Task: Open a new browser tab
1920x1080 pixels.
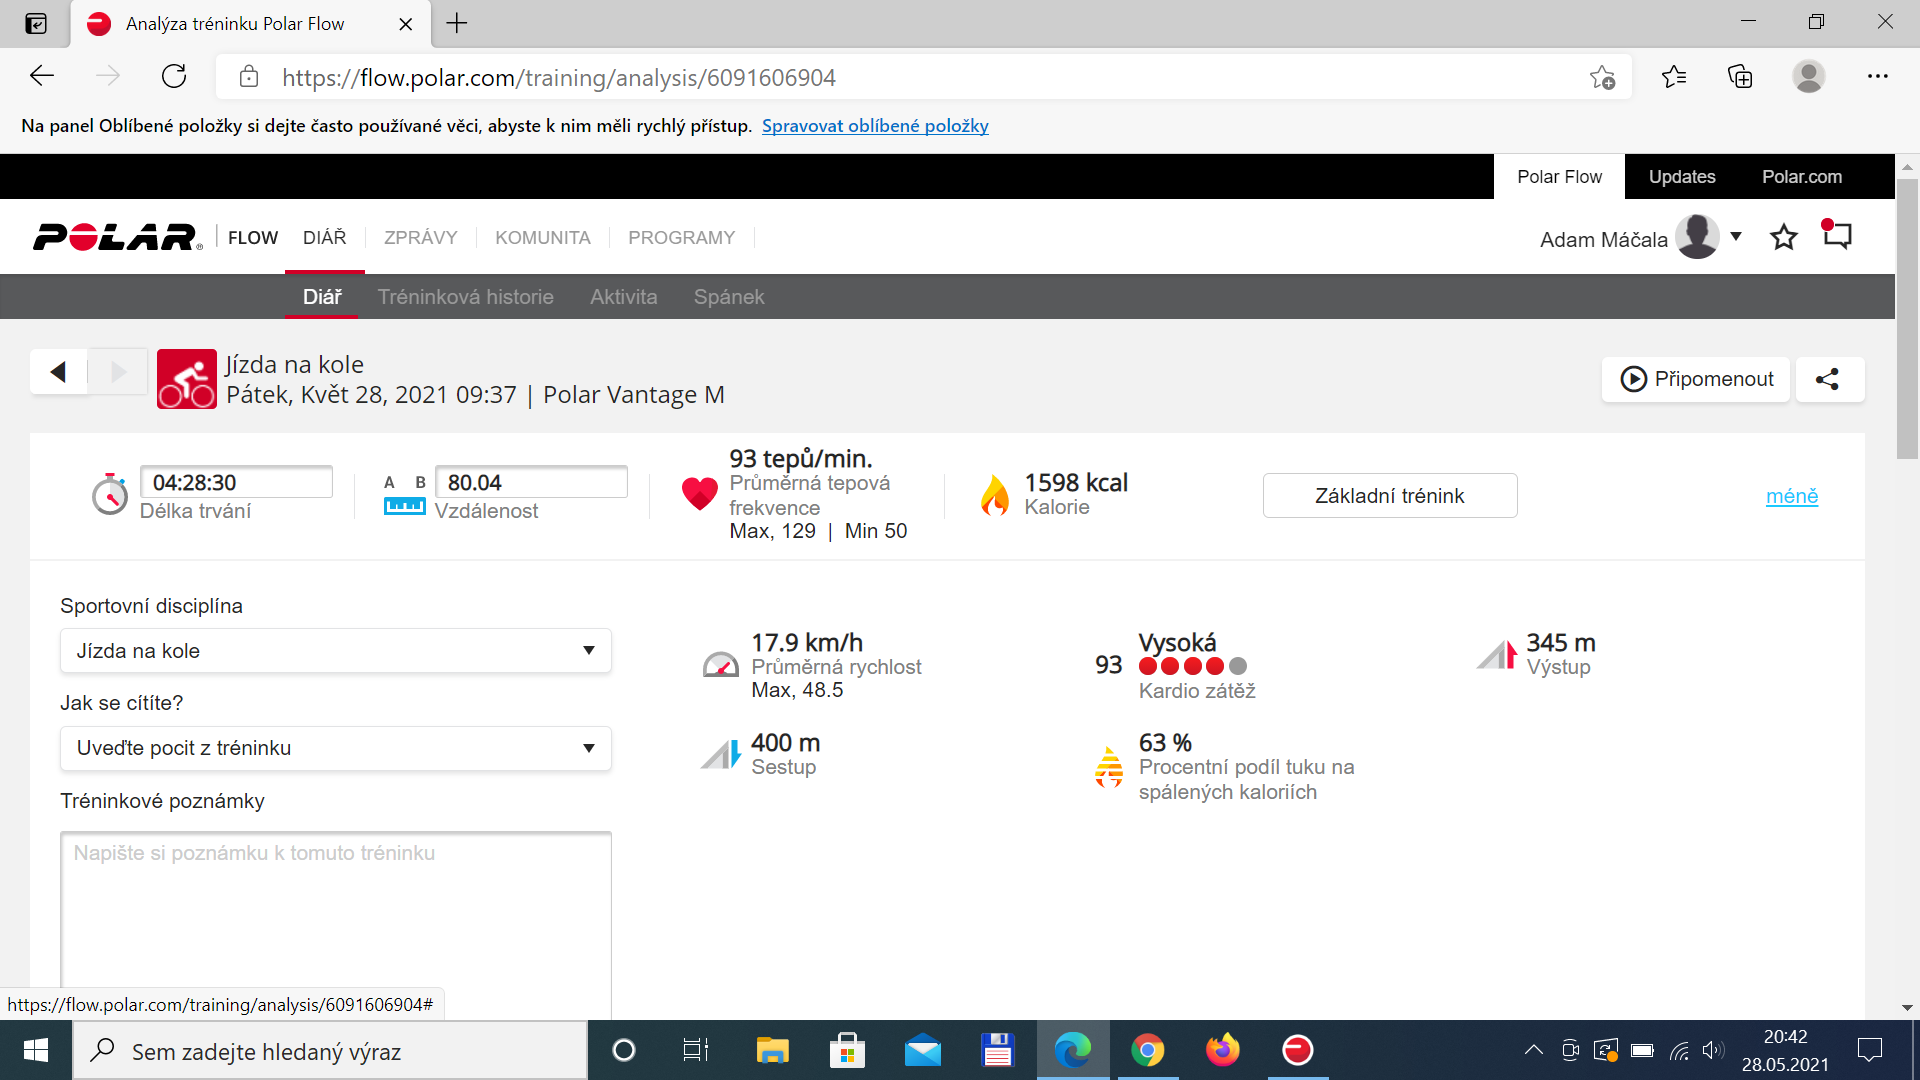Action: pyautogui.click(x=457, y=23)
